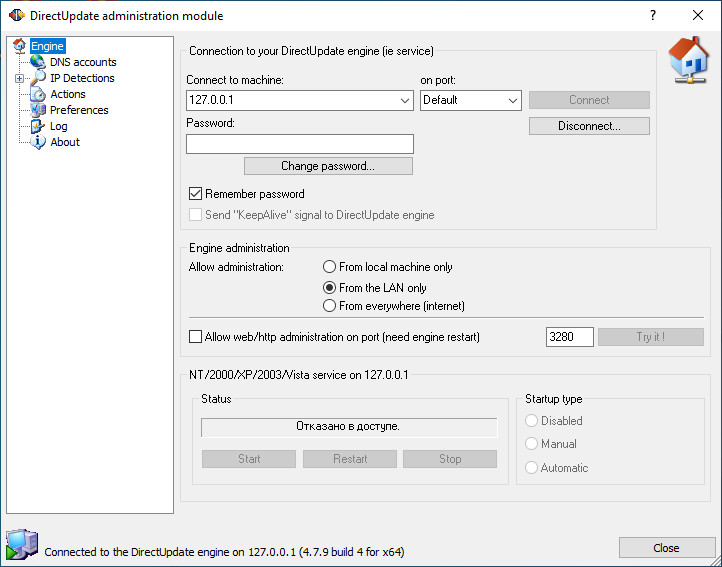Click the IP Detections magnifier icon

38,78
